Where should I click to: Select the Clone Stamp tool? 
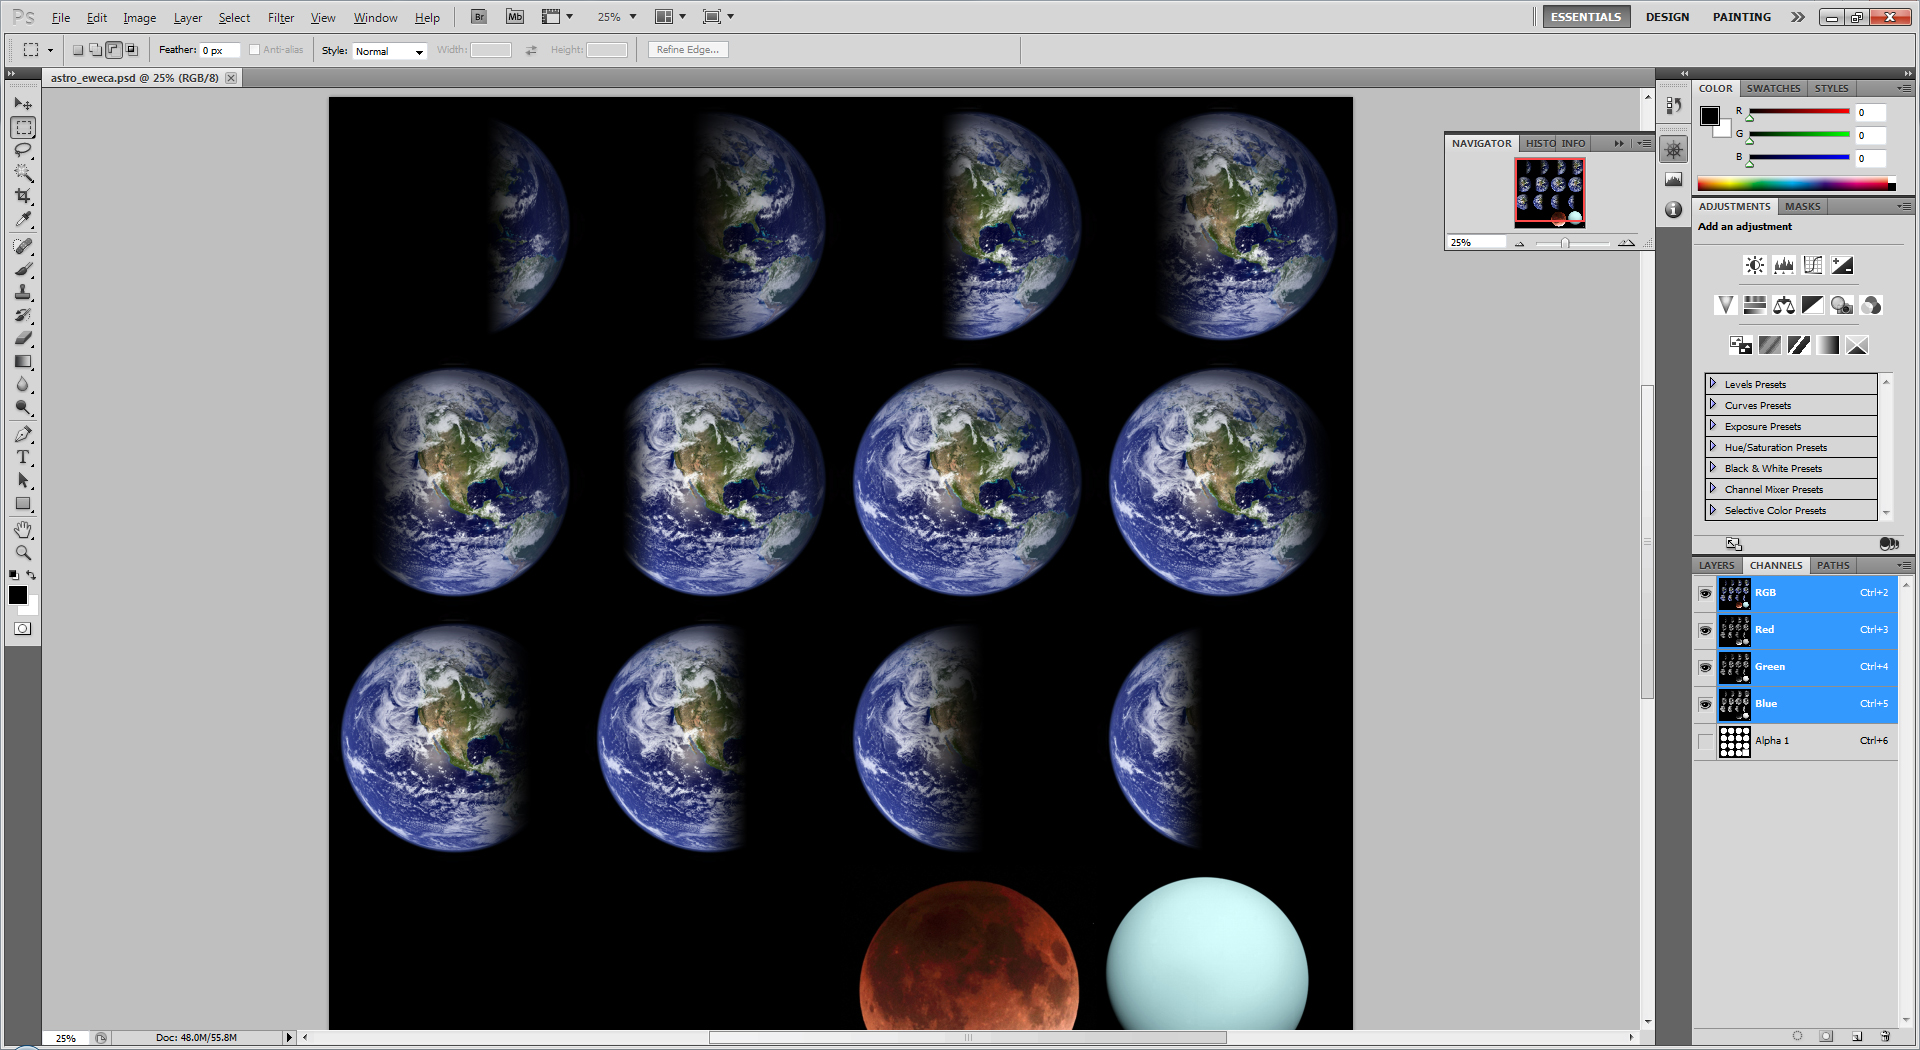pyautogui.click(x=23, y=292)
